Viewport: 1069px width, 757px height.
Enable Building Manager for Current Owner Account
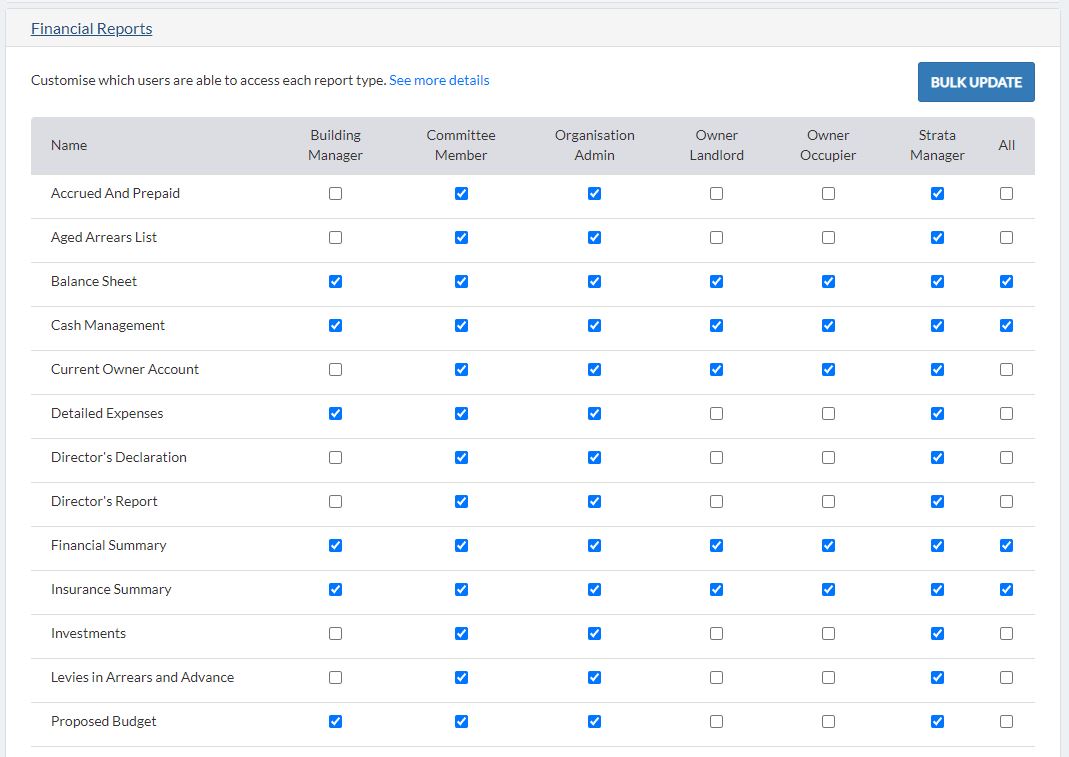tap(335, 370)
